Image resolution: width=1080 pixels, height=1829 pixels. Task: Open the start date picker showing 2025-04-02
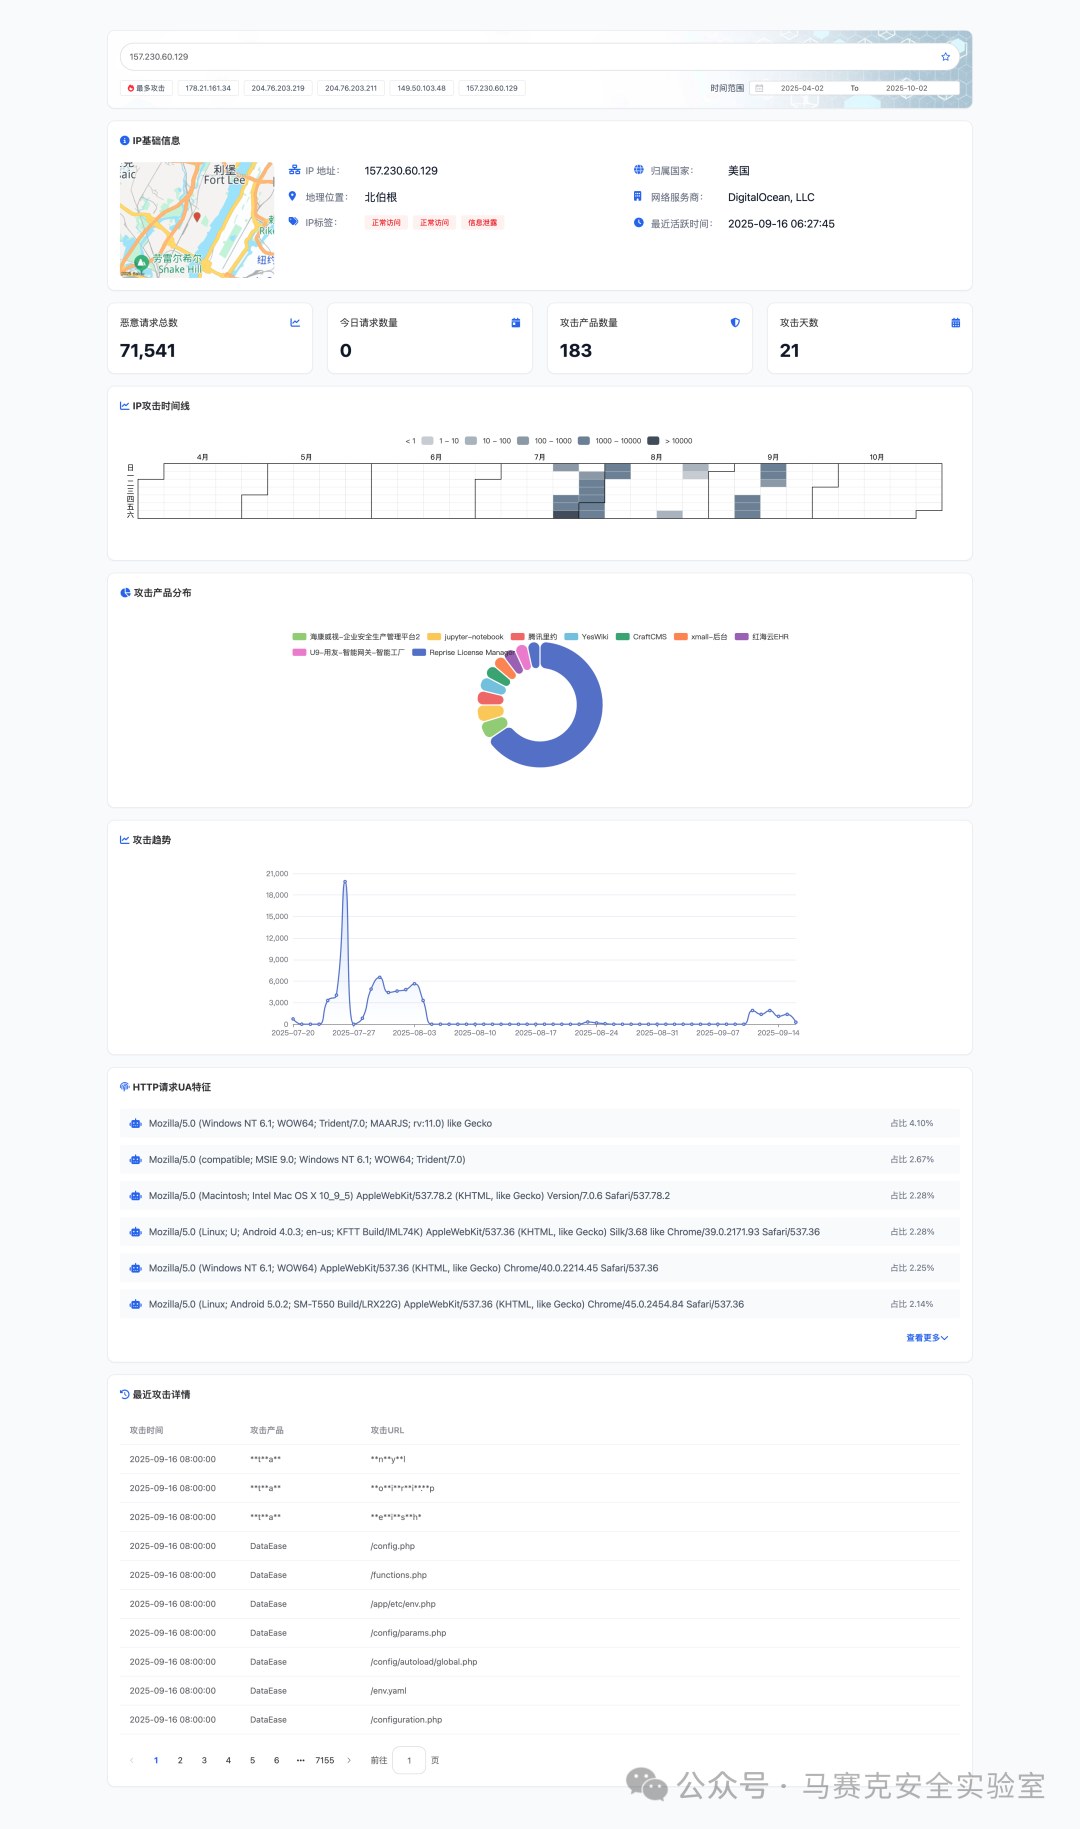coord(802,88)
